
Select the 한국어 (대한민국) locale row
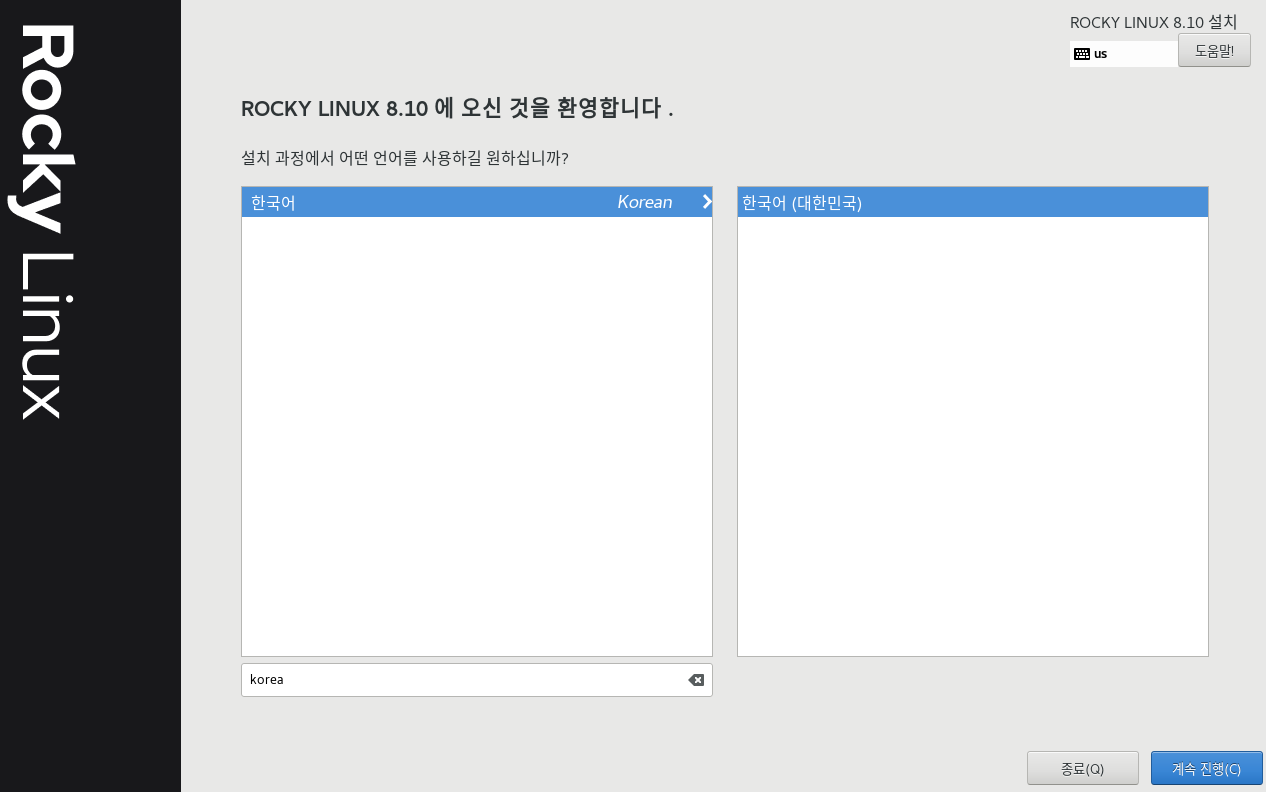coord(973,202)
